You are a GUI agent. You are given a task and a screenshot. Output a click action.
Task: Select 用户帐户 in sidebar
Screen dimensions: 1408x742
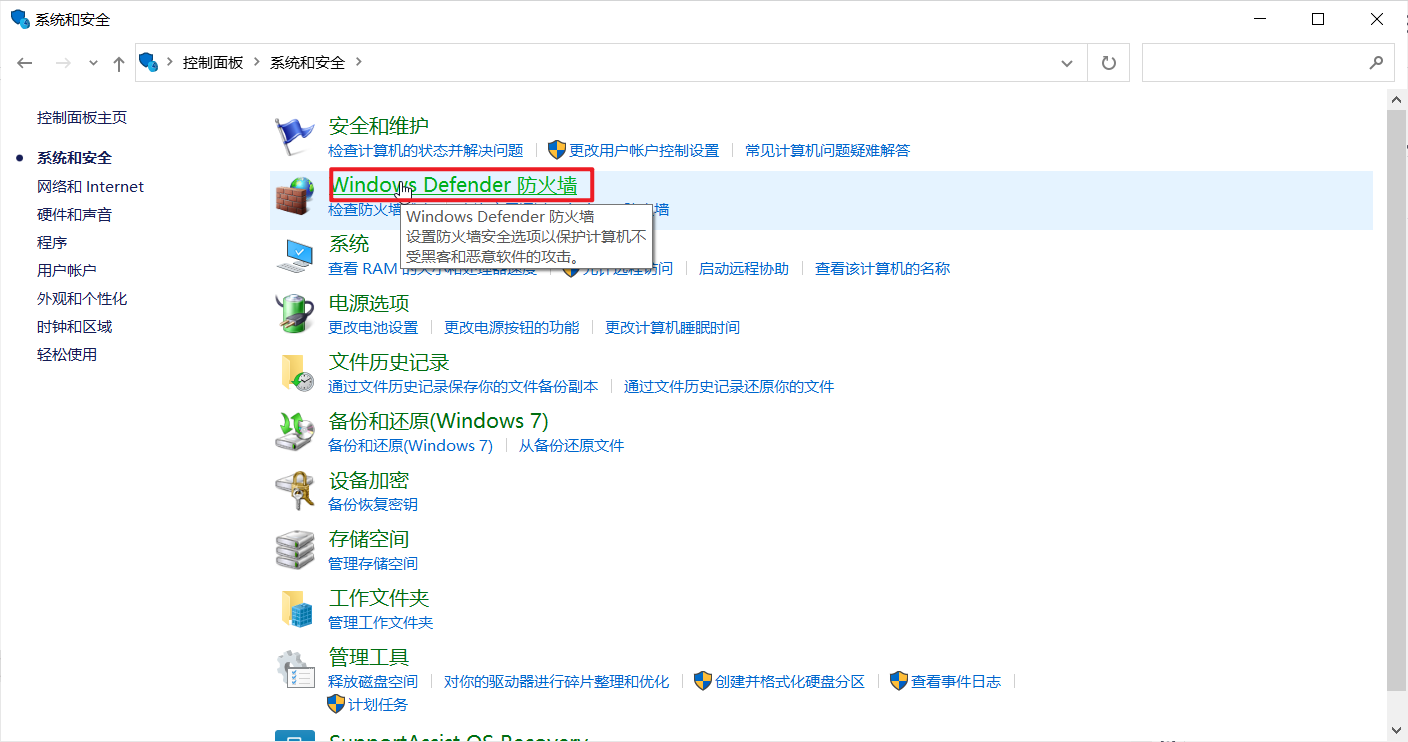(66, 270)
